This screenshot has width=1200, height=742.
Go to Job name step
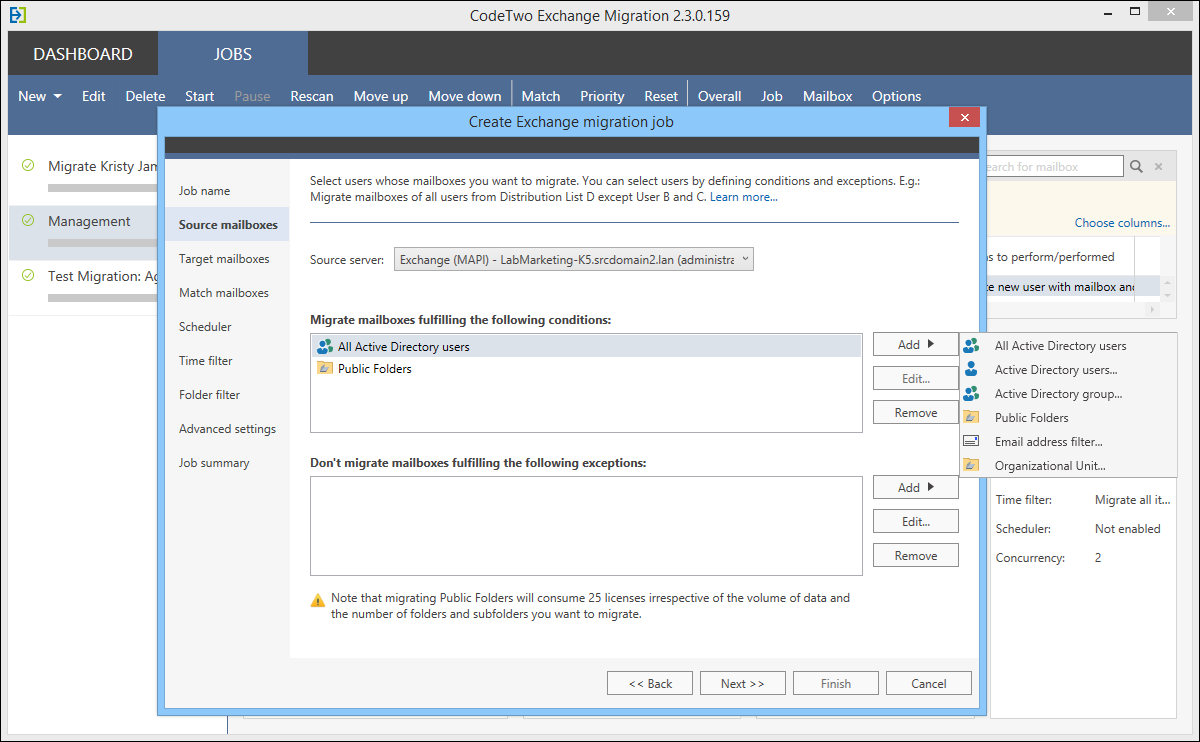point(204,190)
